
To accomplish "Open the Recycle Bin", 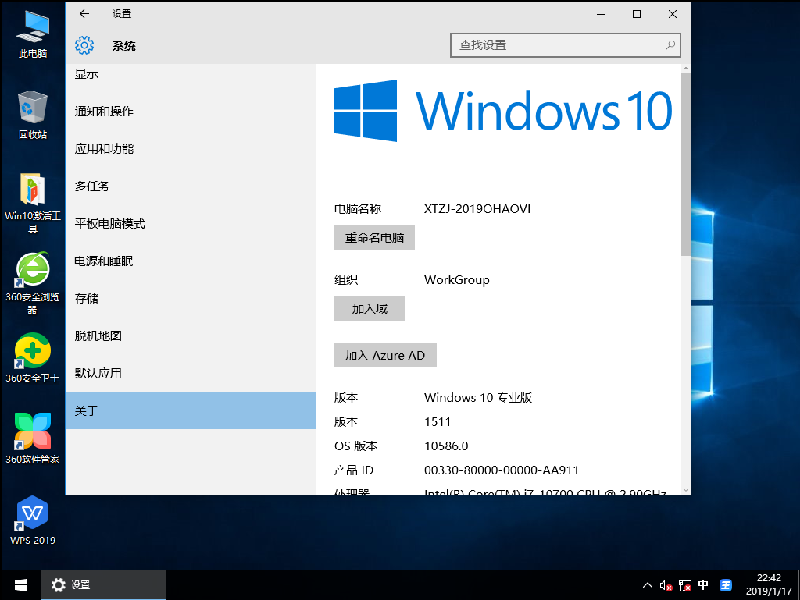I will pyautogui.click(x=32, y=105).
